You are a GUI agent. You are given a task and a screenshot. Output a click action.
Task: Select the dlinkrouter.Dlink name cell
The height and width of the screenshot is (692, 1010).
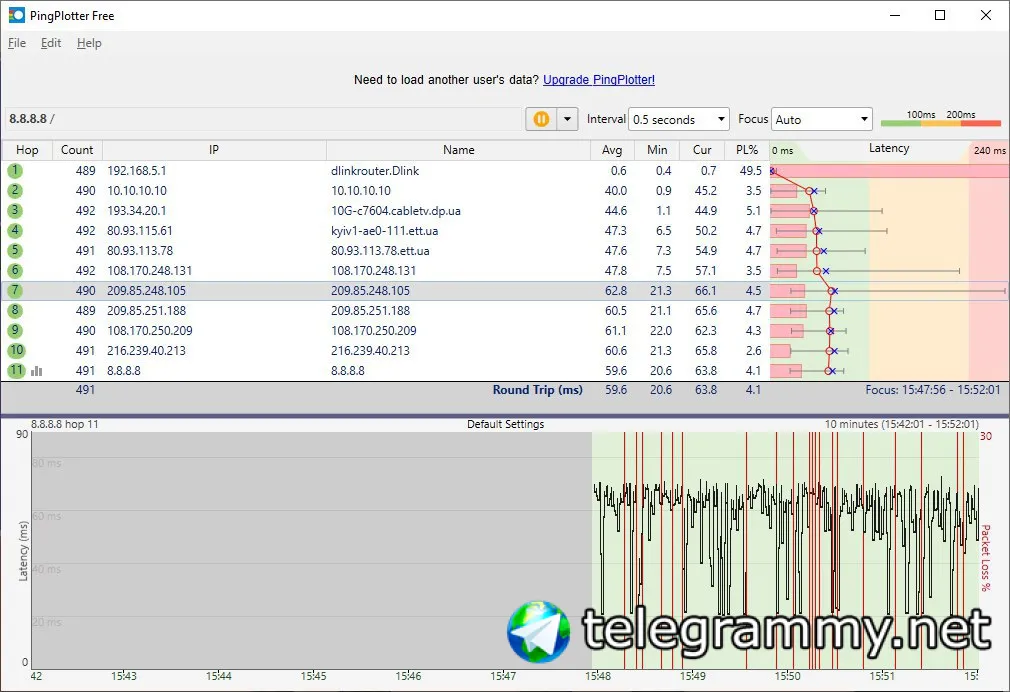(375, 171)
